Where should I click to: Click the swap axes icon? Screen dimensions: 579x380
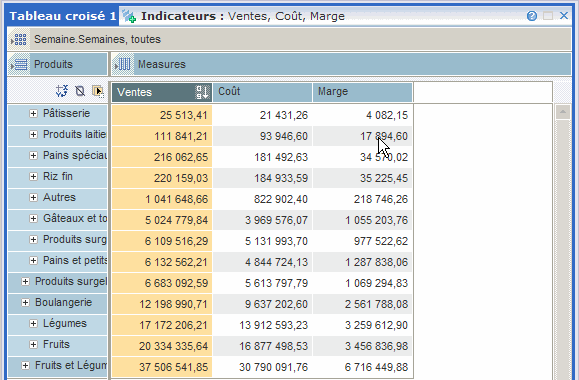62,91
